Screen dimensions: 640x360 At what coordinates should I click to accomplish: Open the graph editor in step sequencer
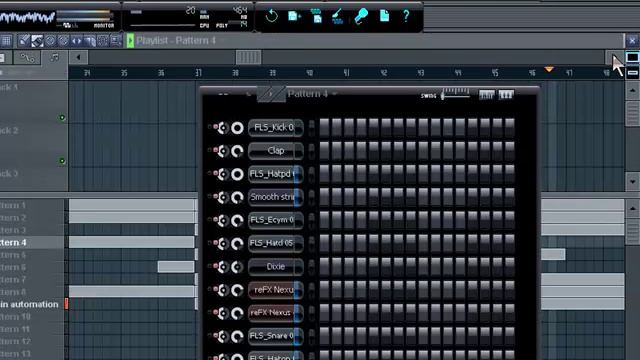[487, 95]
